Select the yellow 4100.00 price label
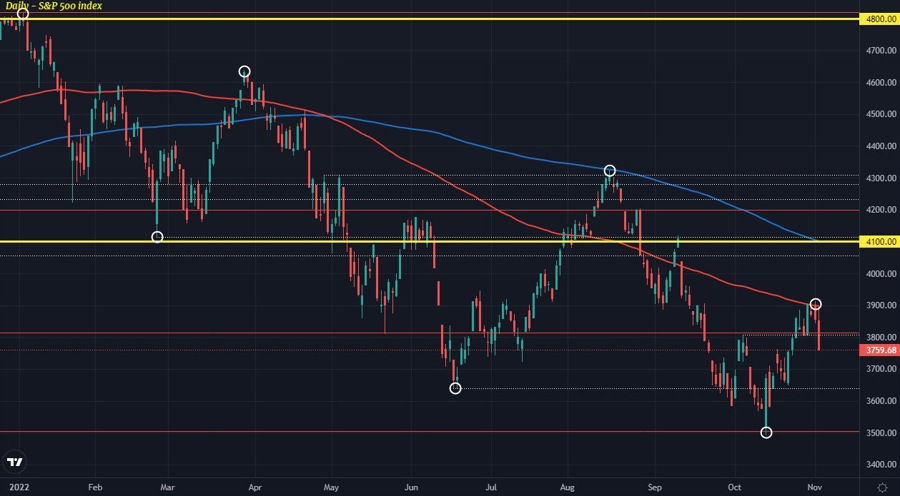 (x=878, y=242)
